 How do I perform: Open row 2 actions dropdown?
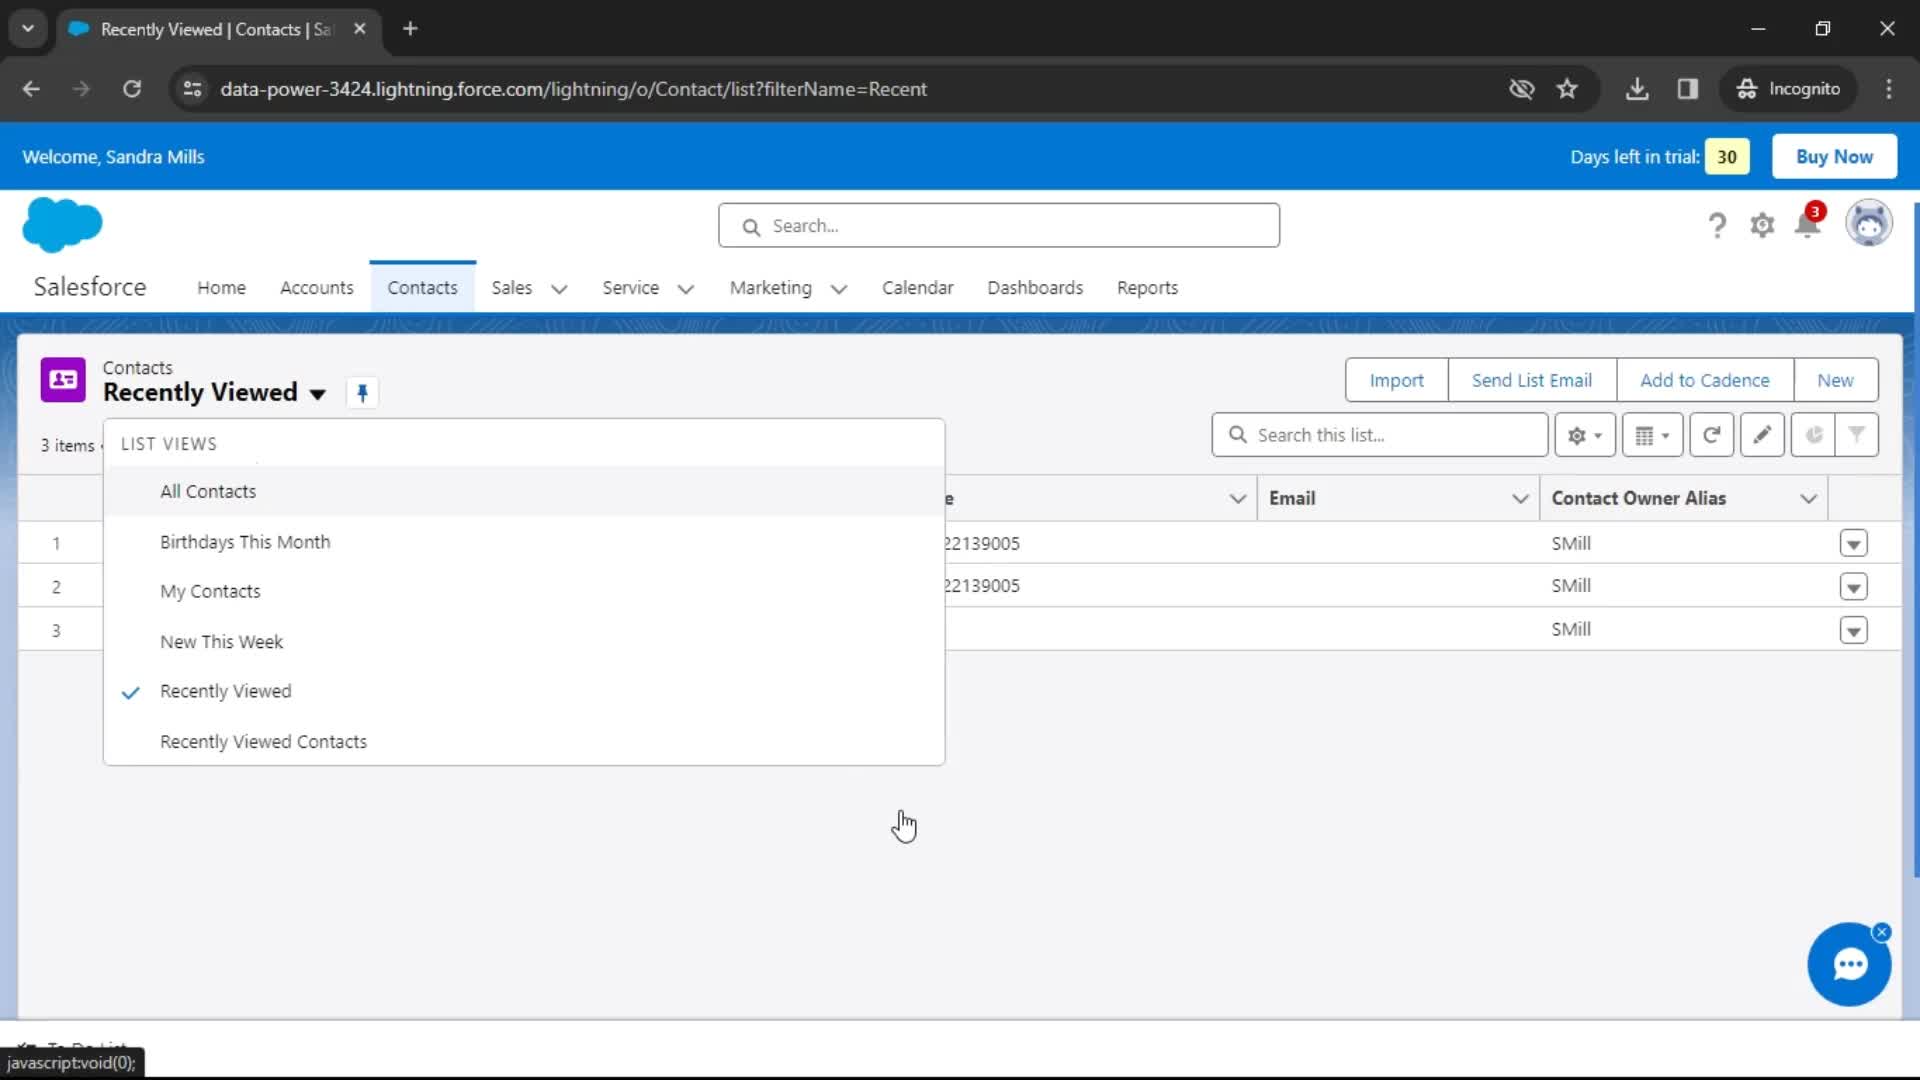tap(1853, 587)
